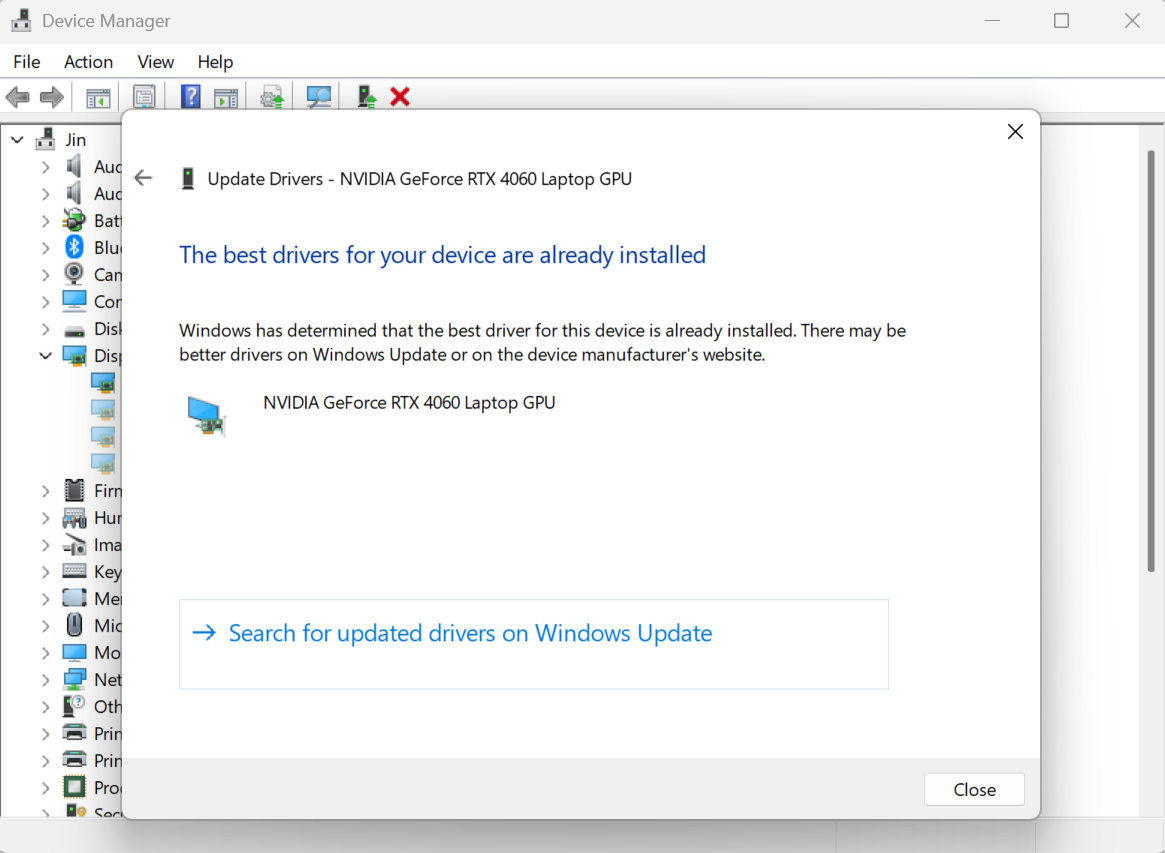This screenshot has width=1165, height=853.
Task: Select the Imaging devices icon in tree
Action: [74, 545]
